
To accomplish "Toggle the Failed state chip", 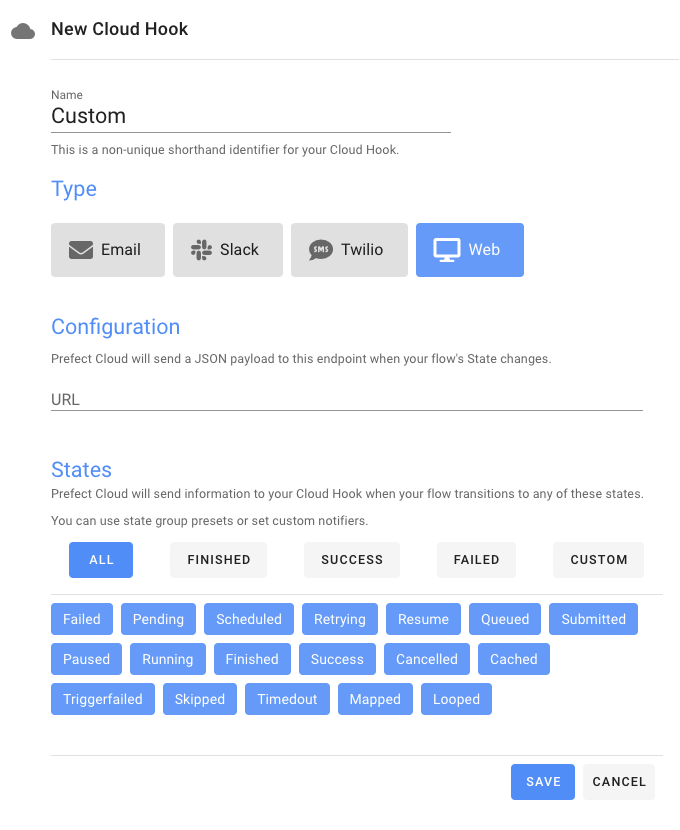I will tap(82, 619).
